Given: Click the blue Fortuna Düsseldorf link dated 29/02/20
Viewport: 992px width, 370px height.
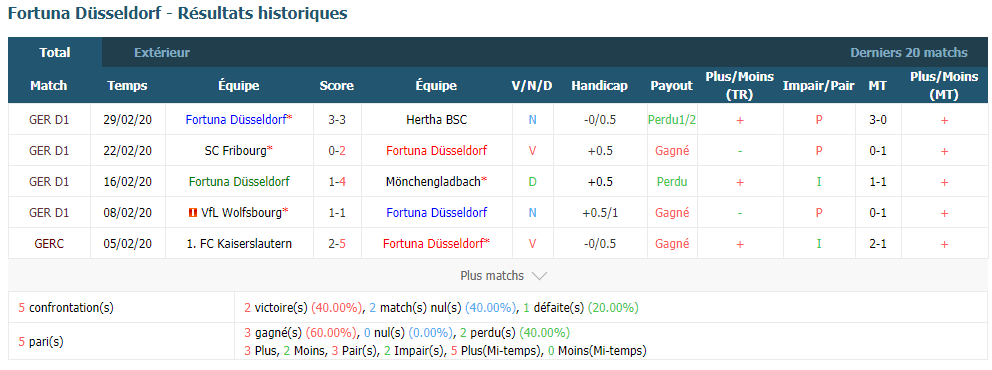Looking at the screenshot, I should pyautogui.click(x=236, y=120).
